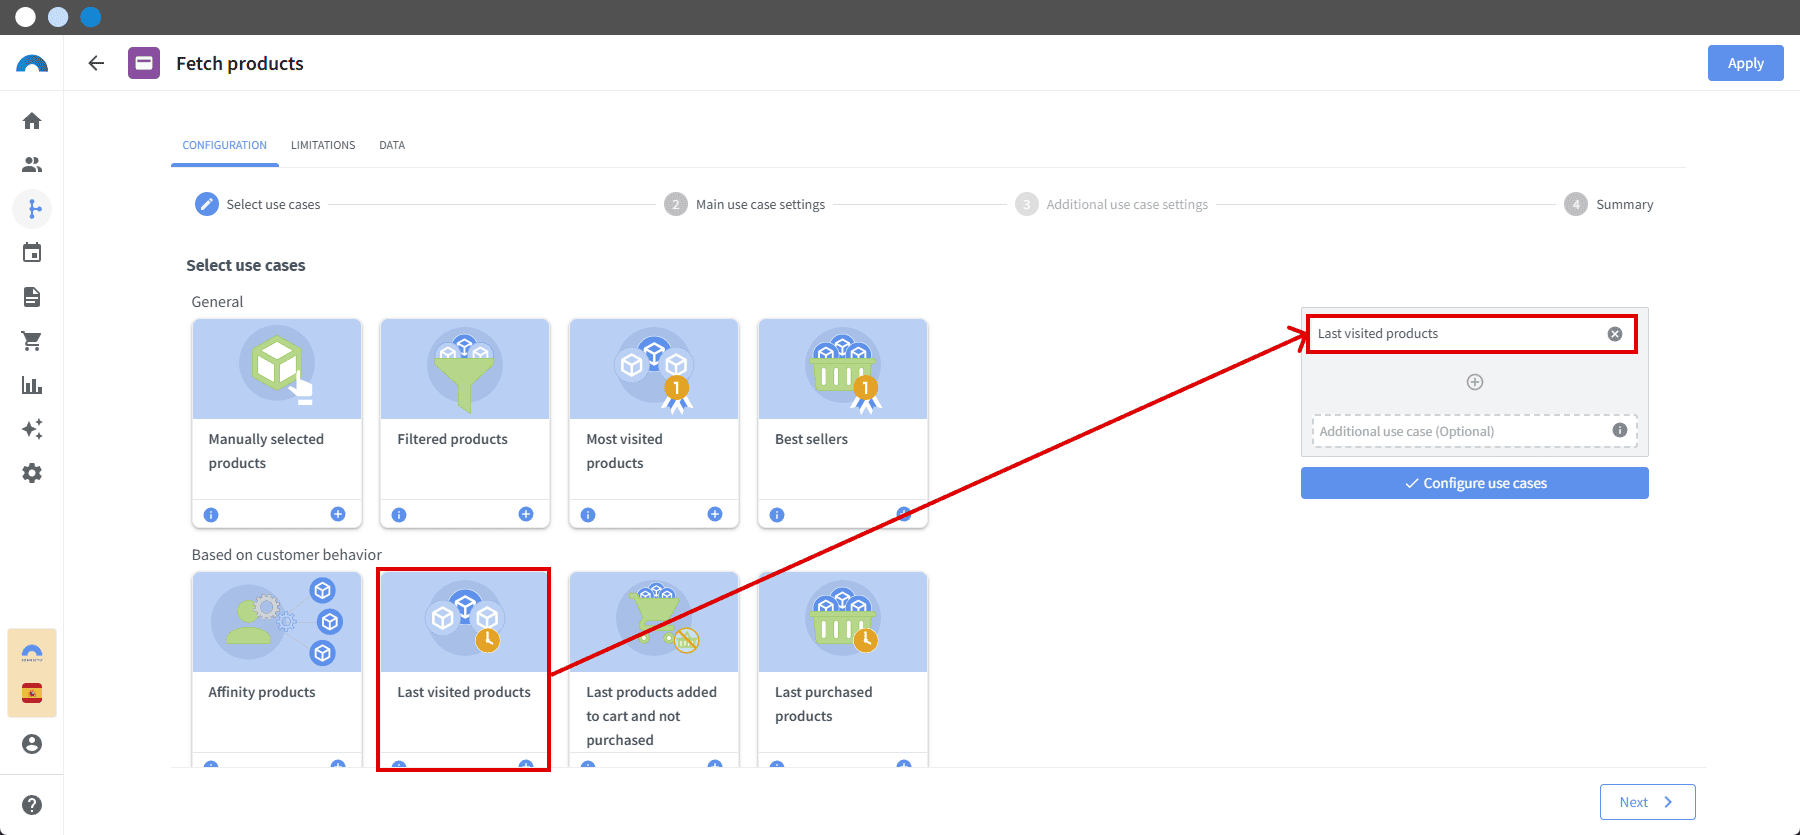Select the Affinity products card image

277,622
